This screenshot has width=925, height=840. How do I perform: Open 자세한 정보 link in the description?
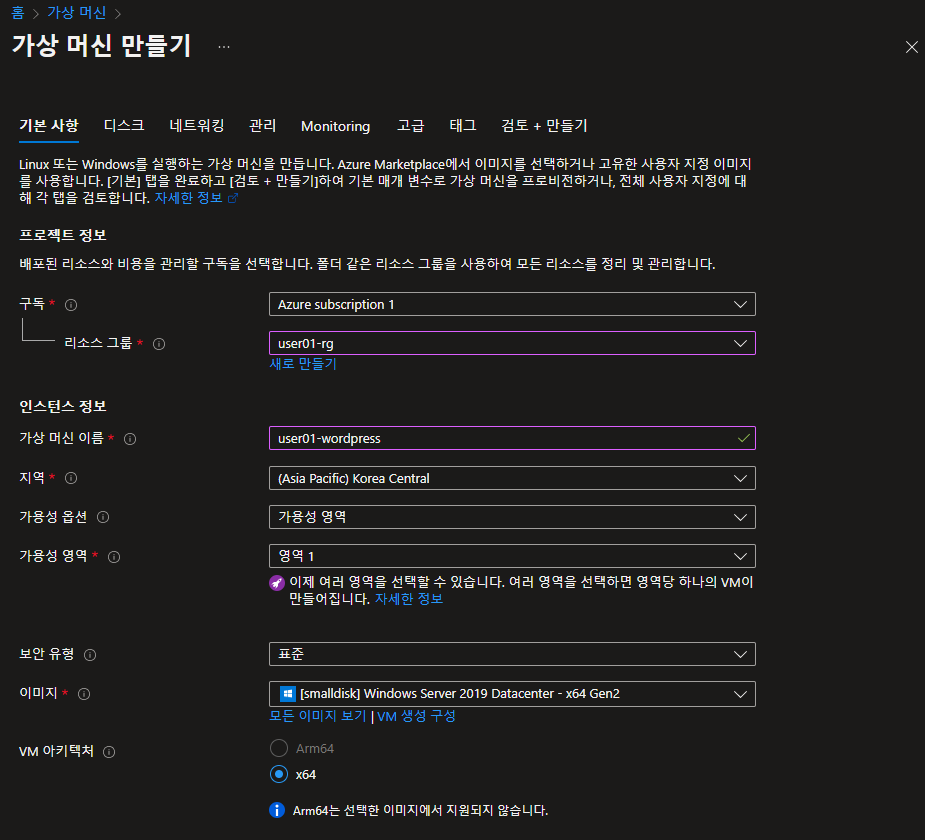click(x=188, y=198)
